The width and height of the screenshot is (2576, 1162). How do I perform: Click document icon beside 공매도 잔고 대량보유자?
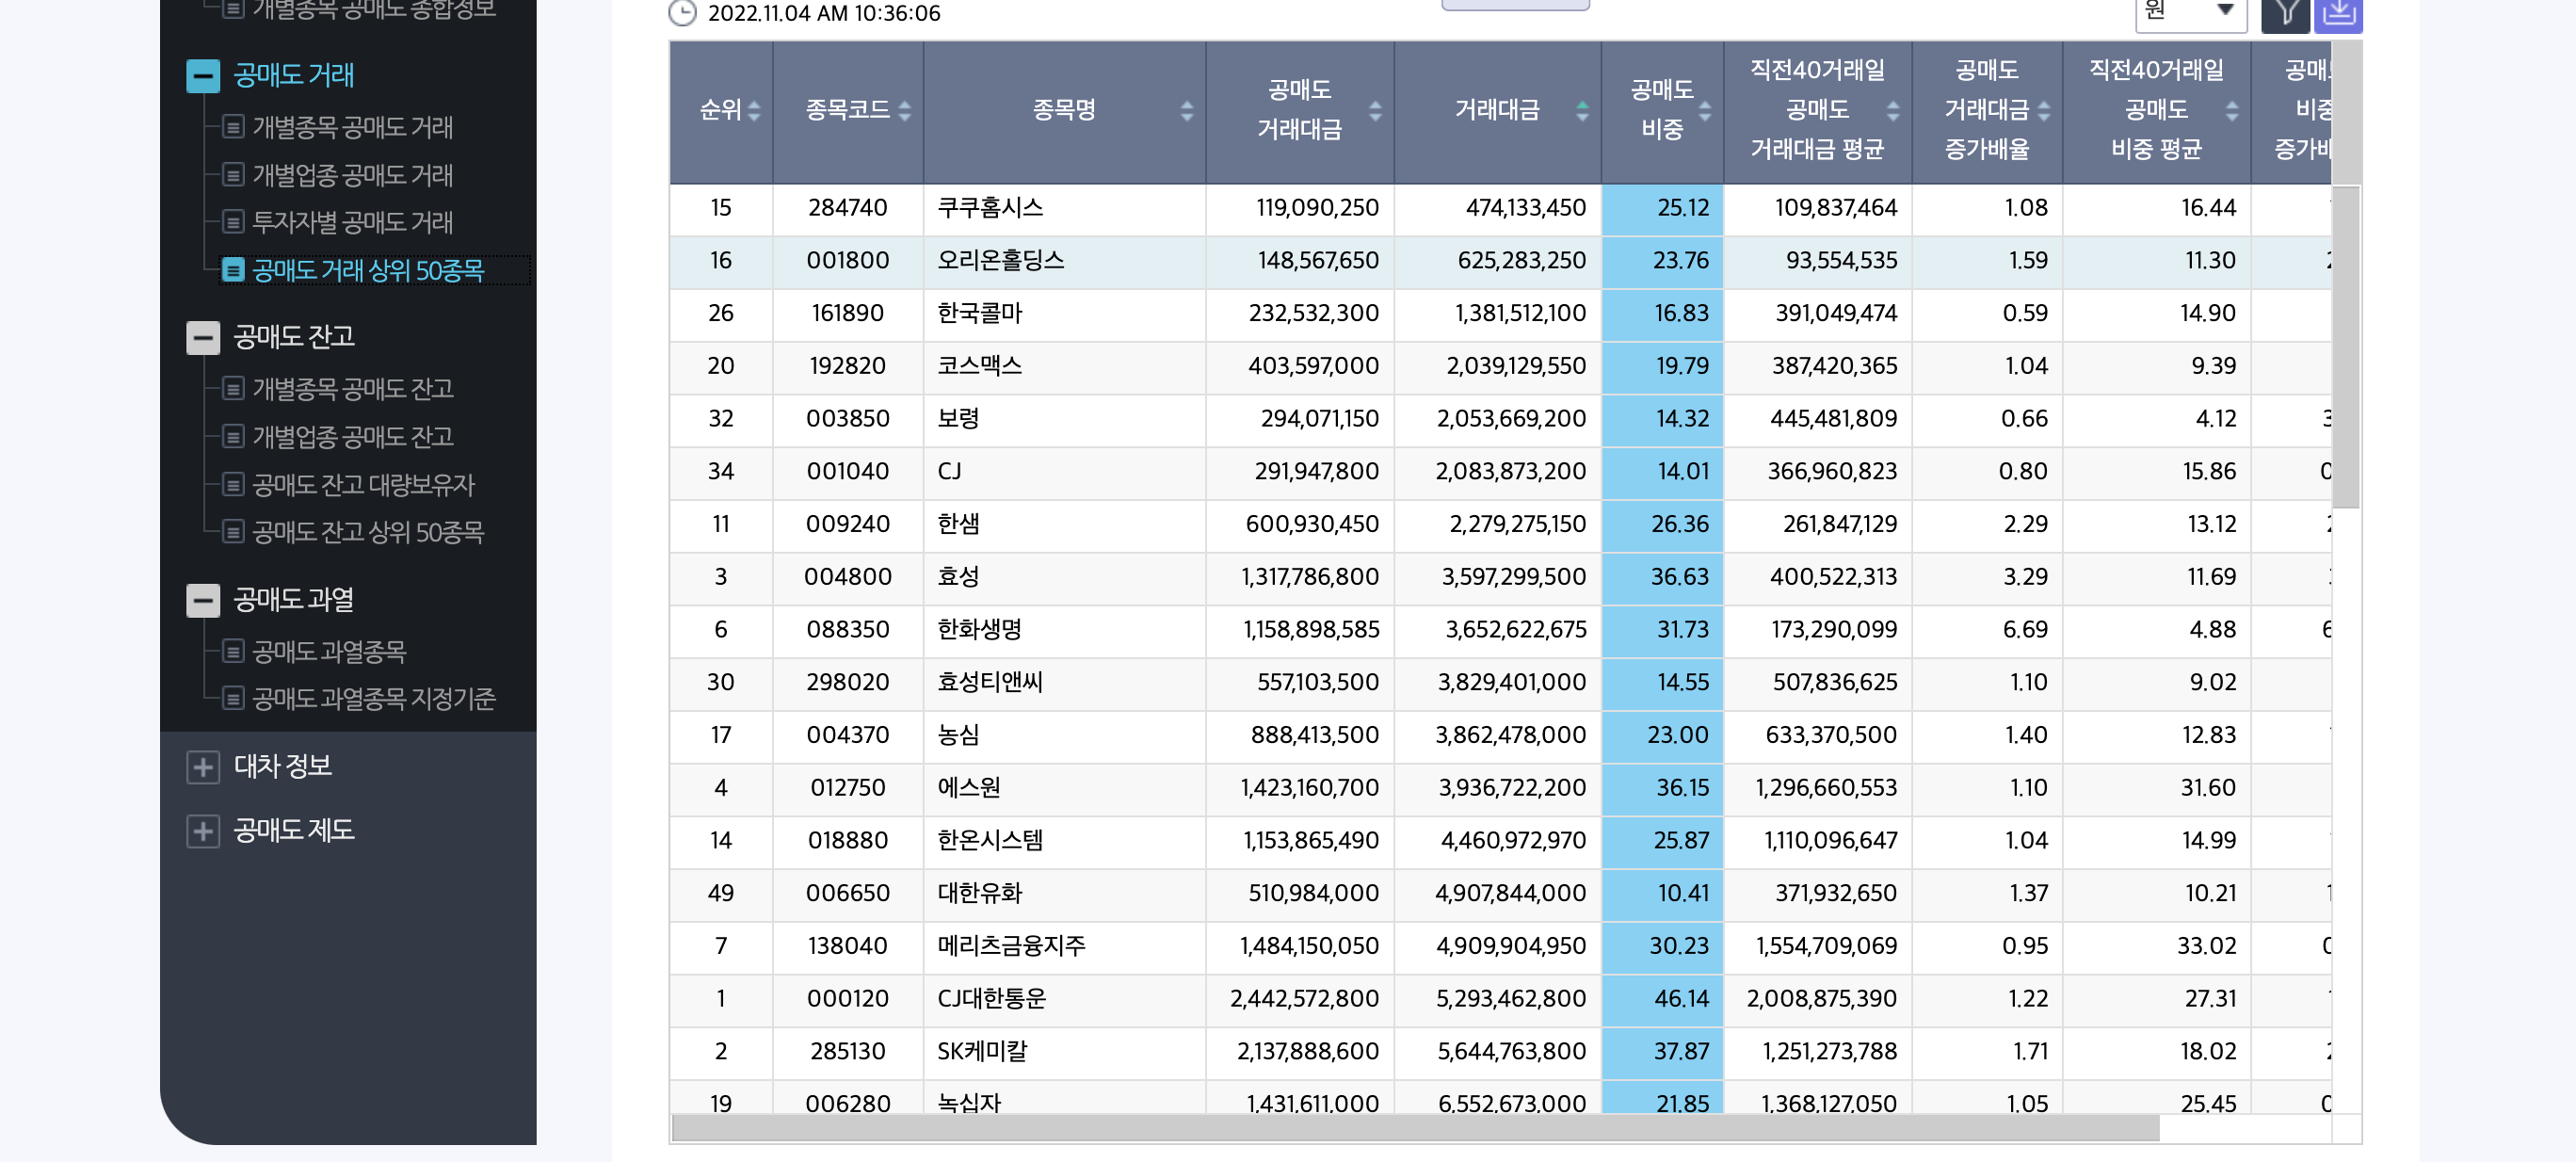pyautogui.click(x=233, y=484)
